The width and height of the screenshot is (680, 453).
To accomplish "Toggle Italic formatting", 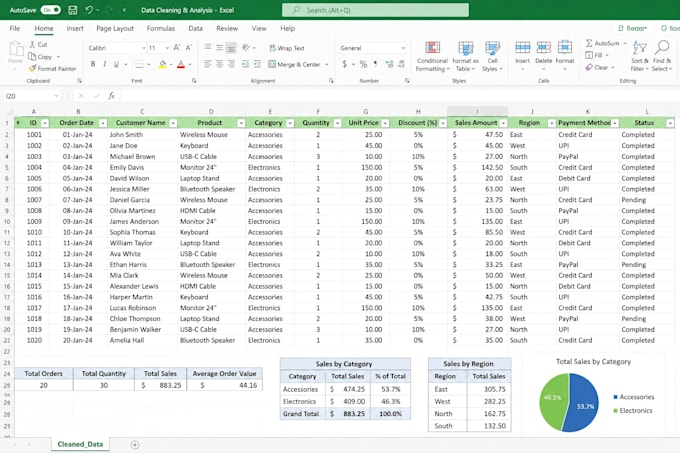I will click(x=105, y=64).
